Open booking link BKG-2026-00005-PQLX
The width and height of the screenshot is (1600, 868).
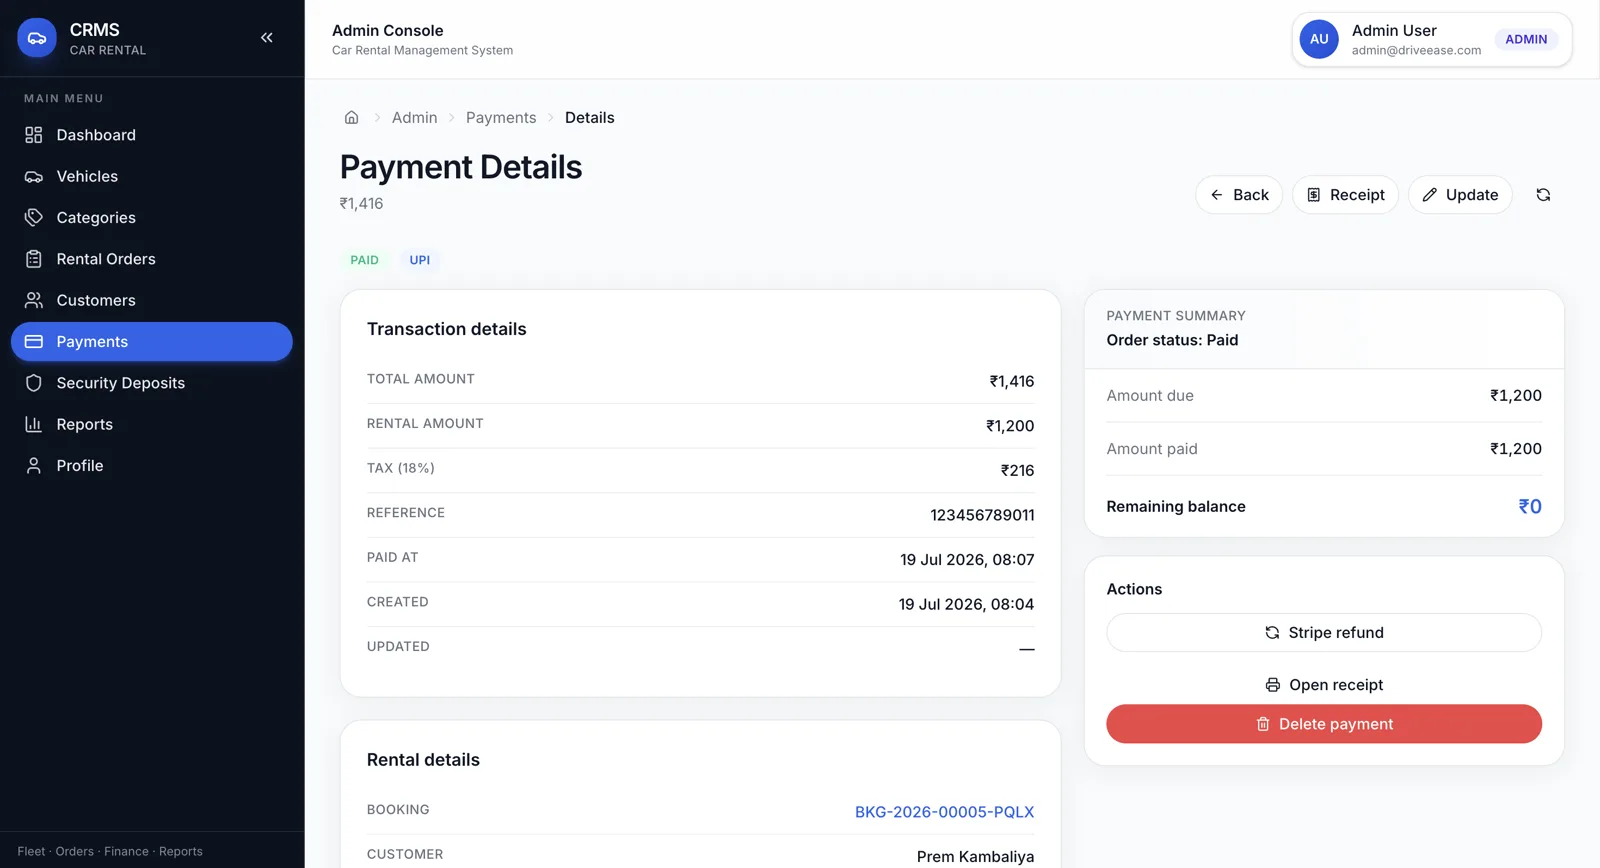coord(944,812)
